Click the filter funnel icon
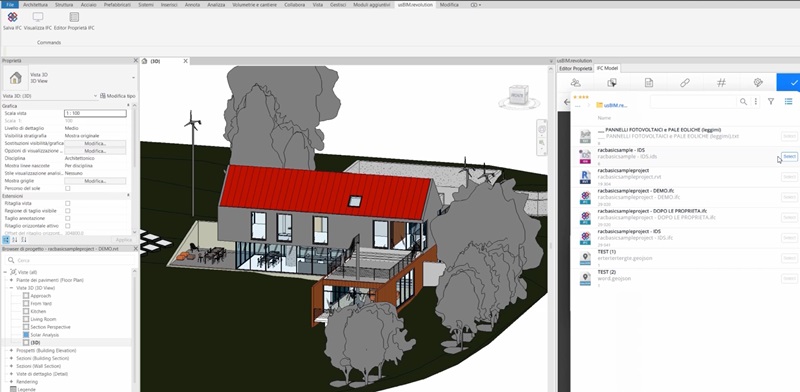This screenshot has height=392, width=800. (771, 102)
